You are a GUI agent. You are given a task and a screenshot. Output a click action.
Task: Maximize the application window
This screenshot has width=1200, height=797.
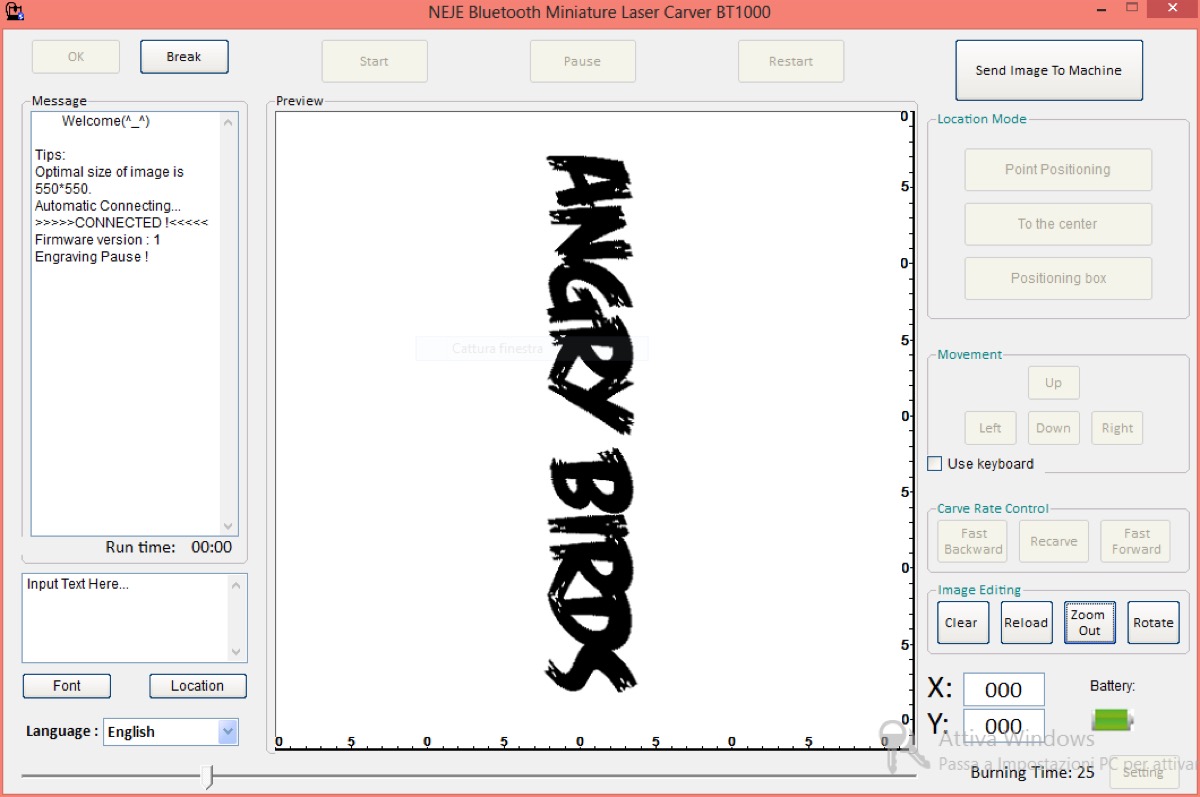point(1133,7)
